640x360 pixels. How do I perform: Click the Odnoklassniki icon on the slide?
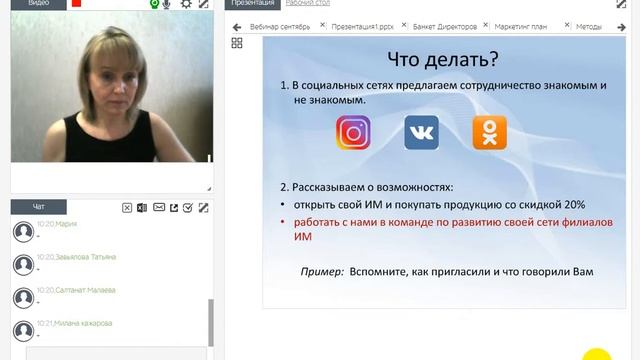[x=490, y=133]
